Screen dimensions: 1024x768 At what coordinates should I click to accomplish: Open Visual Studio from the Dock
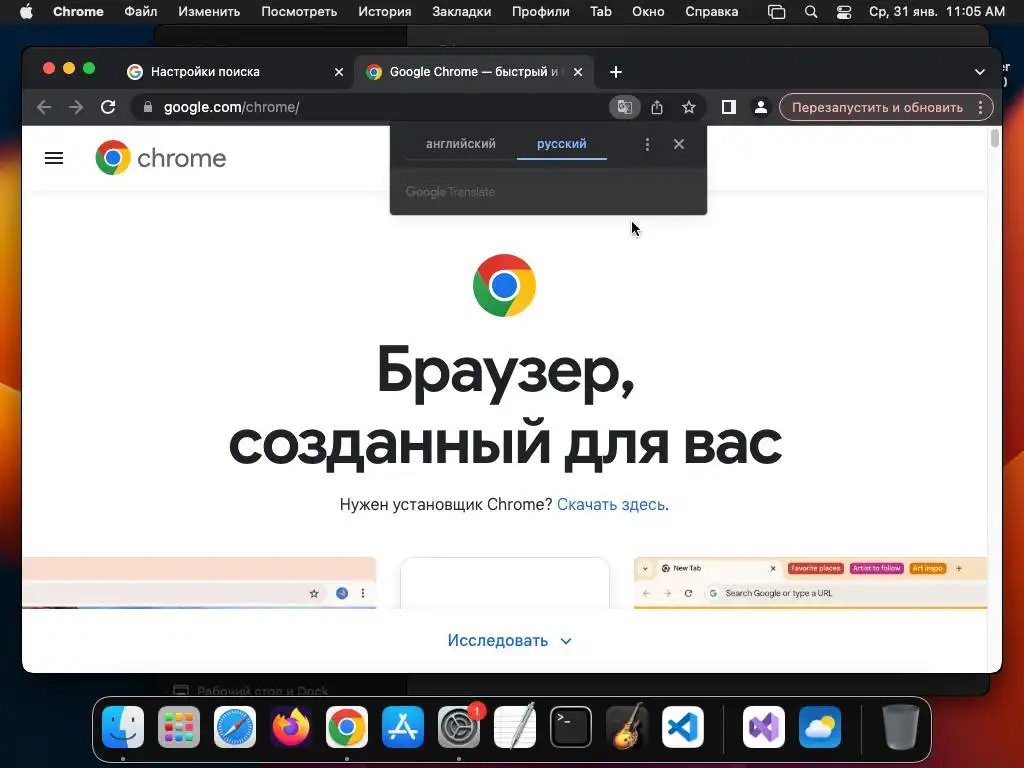(764, 727)
